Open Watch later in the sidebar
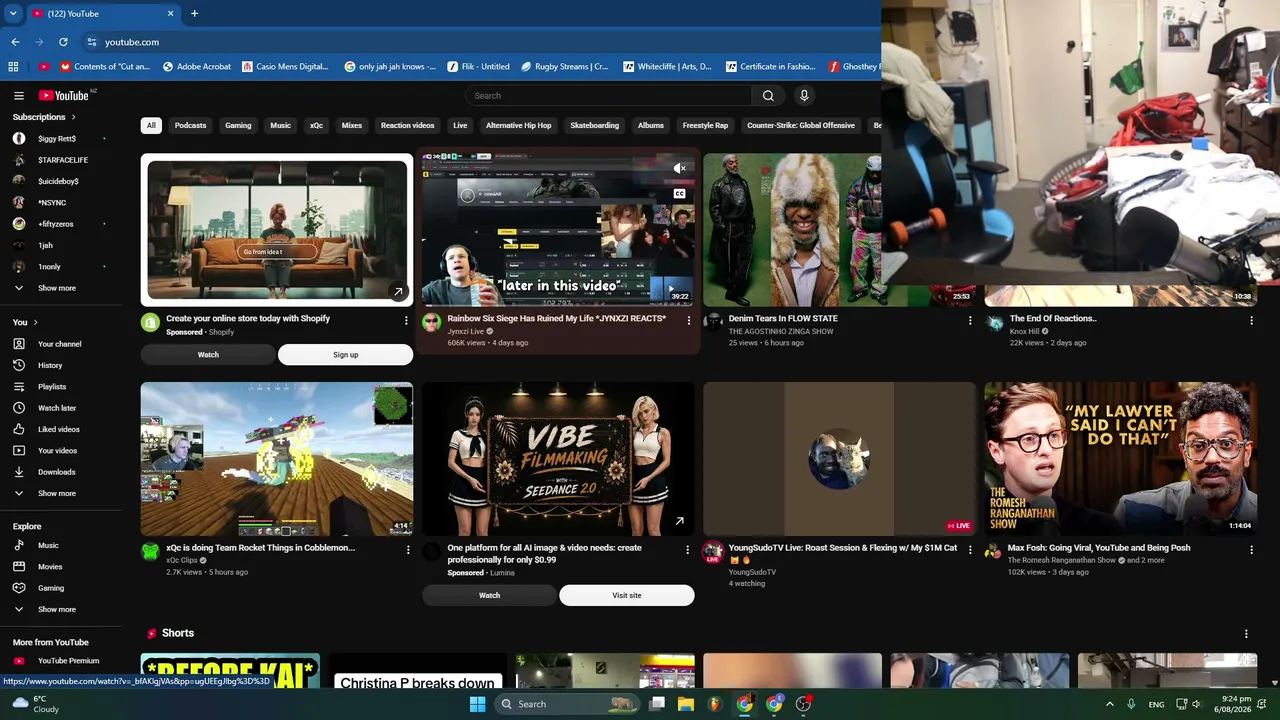 (57, 408)
